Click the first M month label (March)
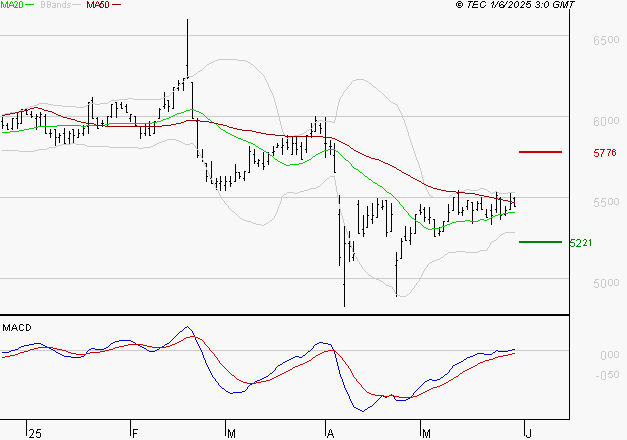 [231, 434]
